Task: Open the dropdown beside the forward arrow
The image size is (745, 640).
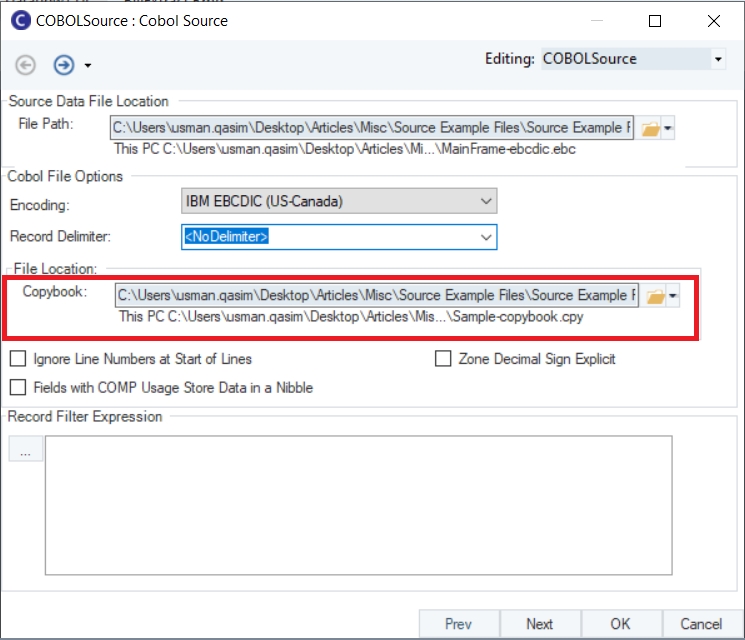Action: 88,66
